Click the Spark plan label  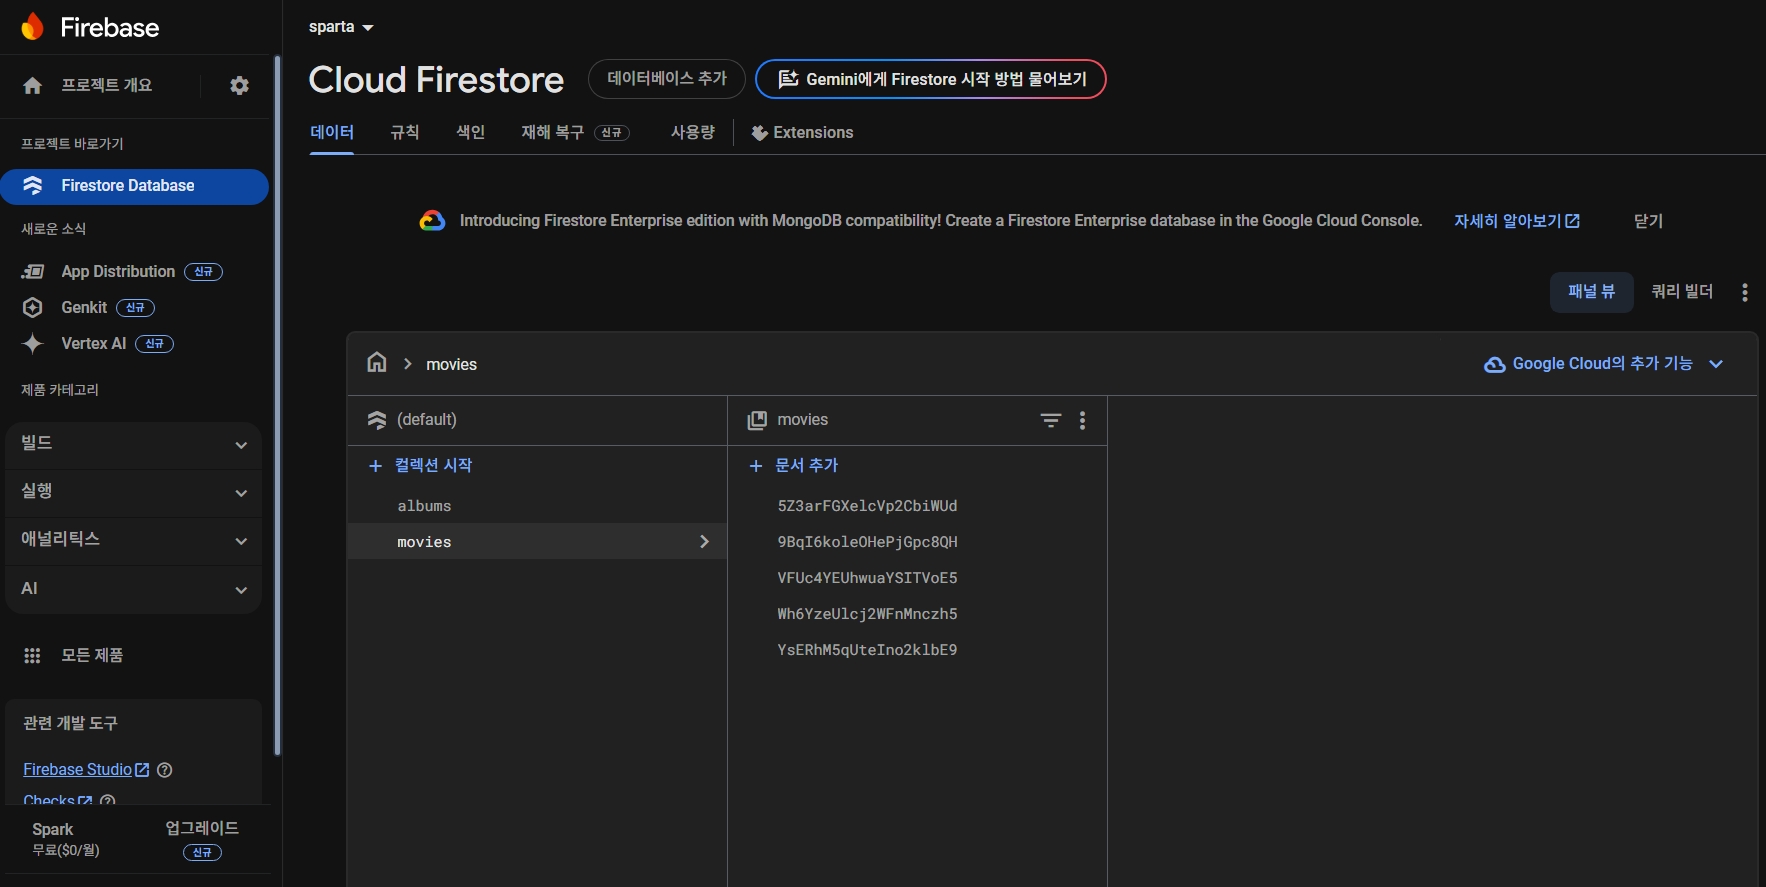(x=53, y=830)
